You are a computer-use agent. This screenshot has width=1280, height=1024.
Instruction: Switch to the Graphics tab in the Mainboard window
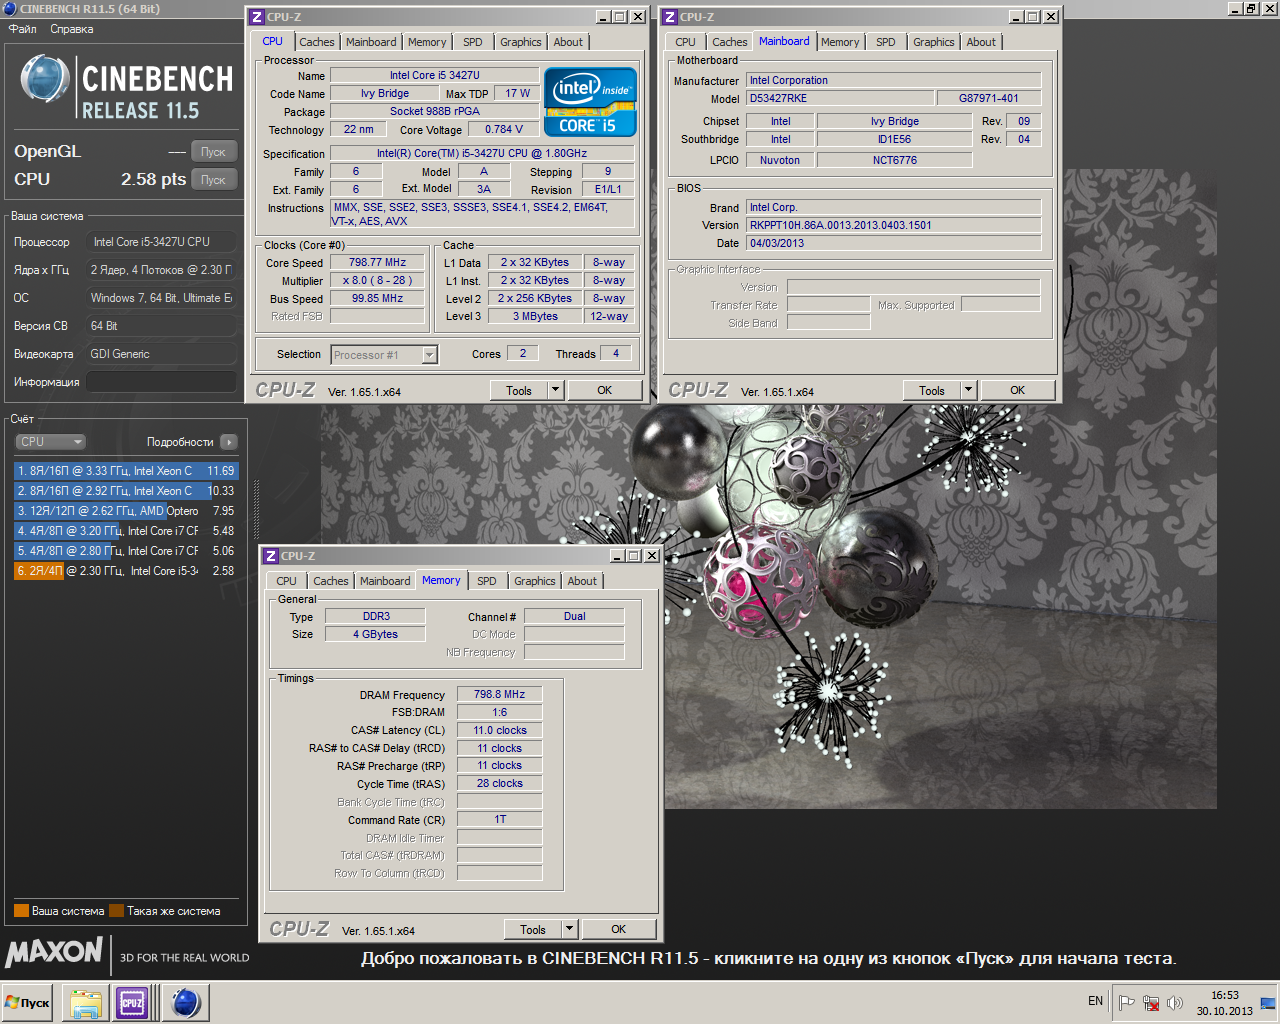tap(934, 42)
